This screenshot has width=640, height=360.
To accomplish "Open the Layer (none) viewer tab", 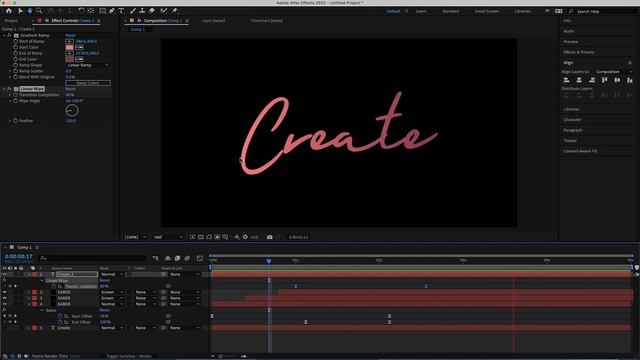I will click(213, 20).
